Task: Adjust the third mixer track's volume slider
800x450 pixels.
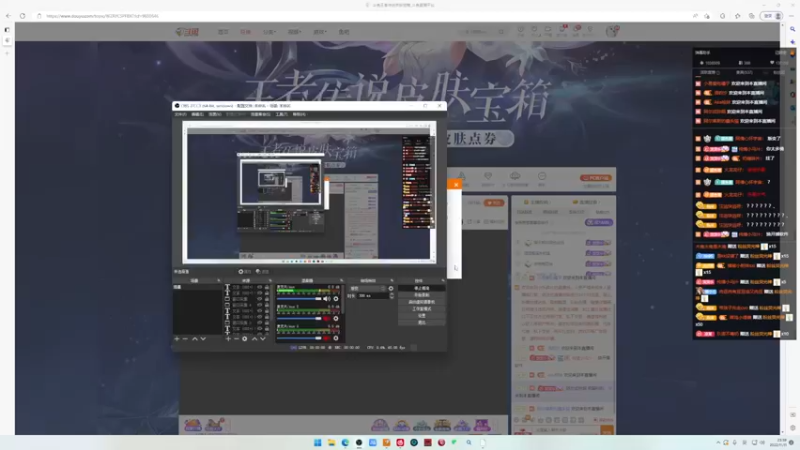Action: (299, 338)
